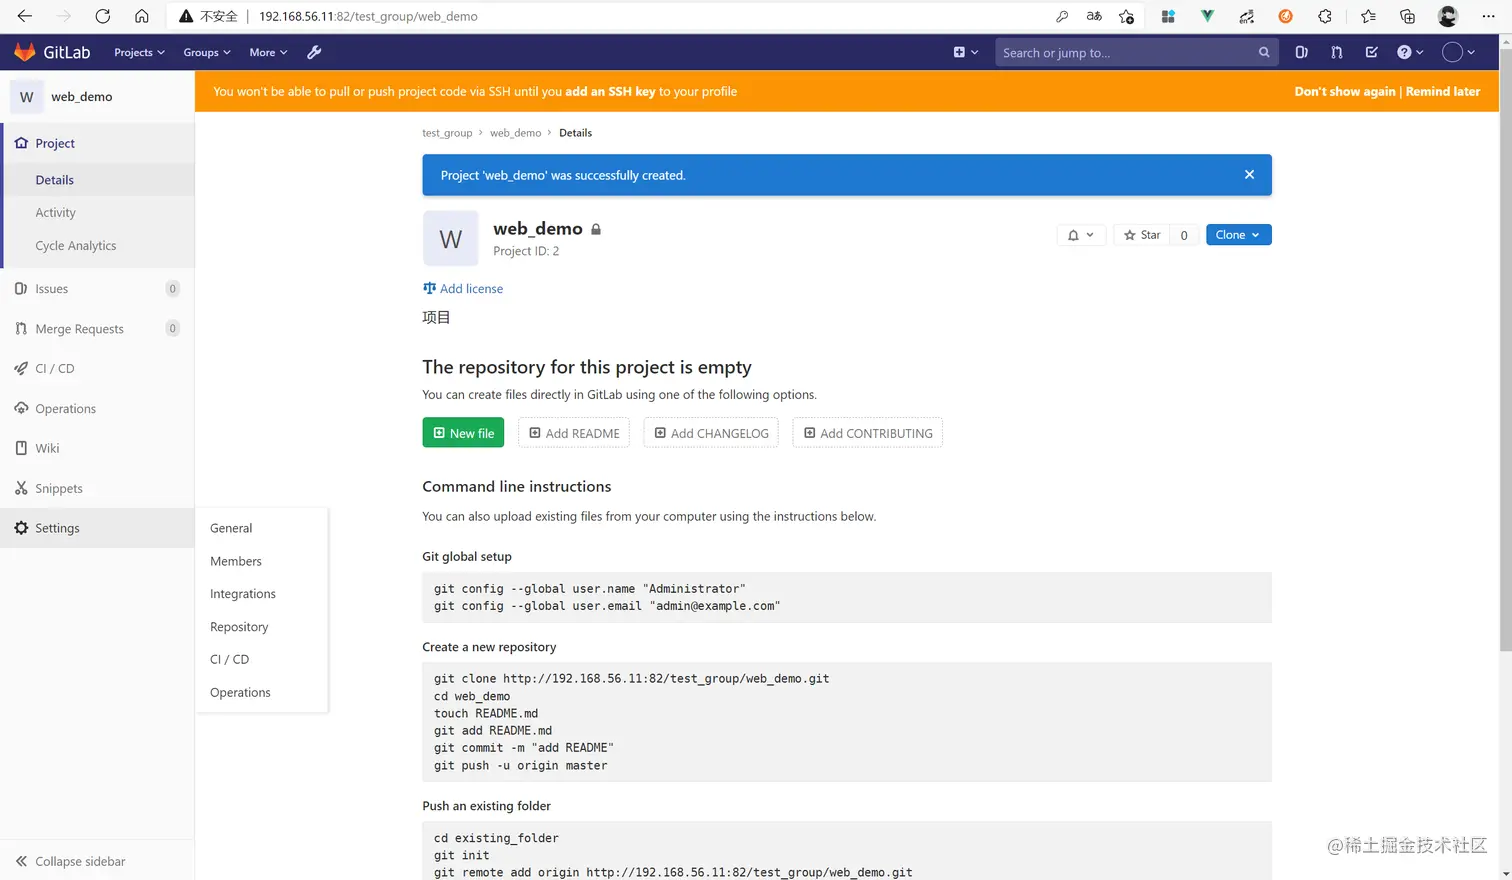Add this page to favorites star icon
This screenshot has width=1512, height=880.
click(x=1127, y=16)
